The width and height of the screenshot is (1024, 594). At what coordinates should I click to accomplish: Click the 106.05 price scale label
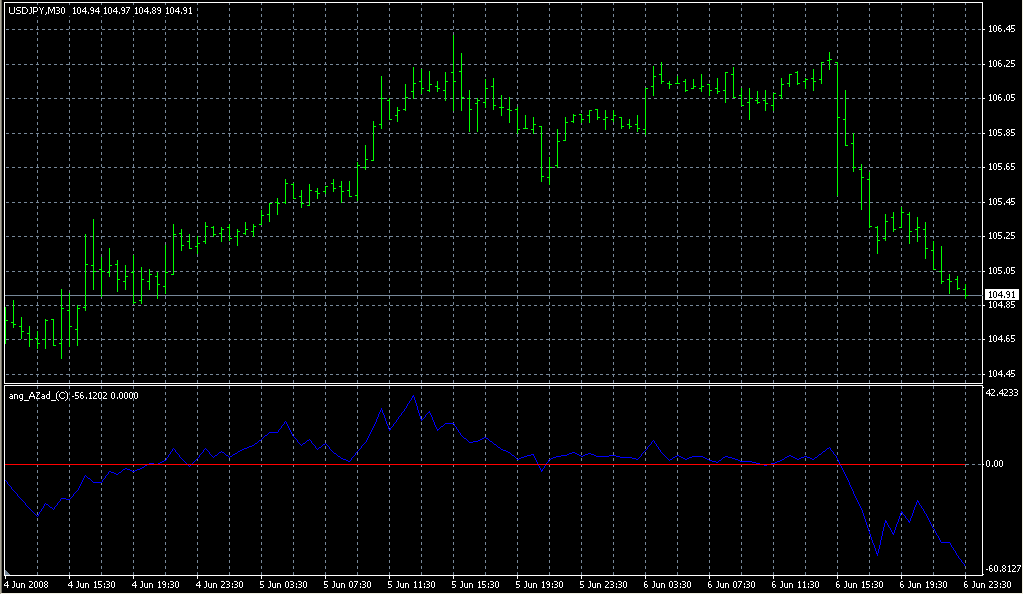[1001, 98]
